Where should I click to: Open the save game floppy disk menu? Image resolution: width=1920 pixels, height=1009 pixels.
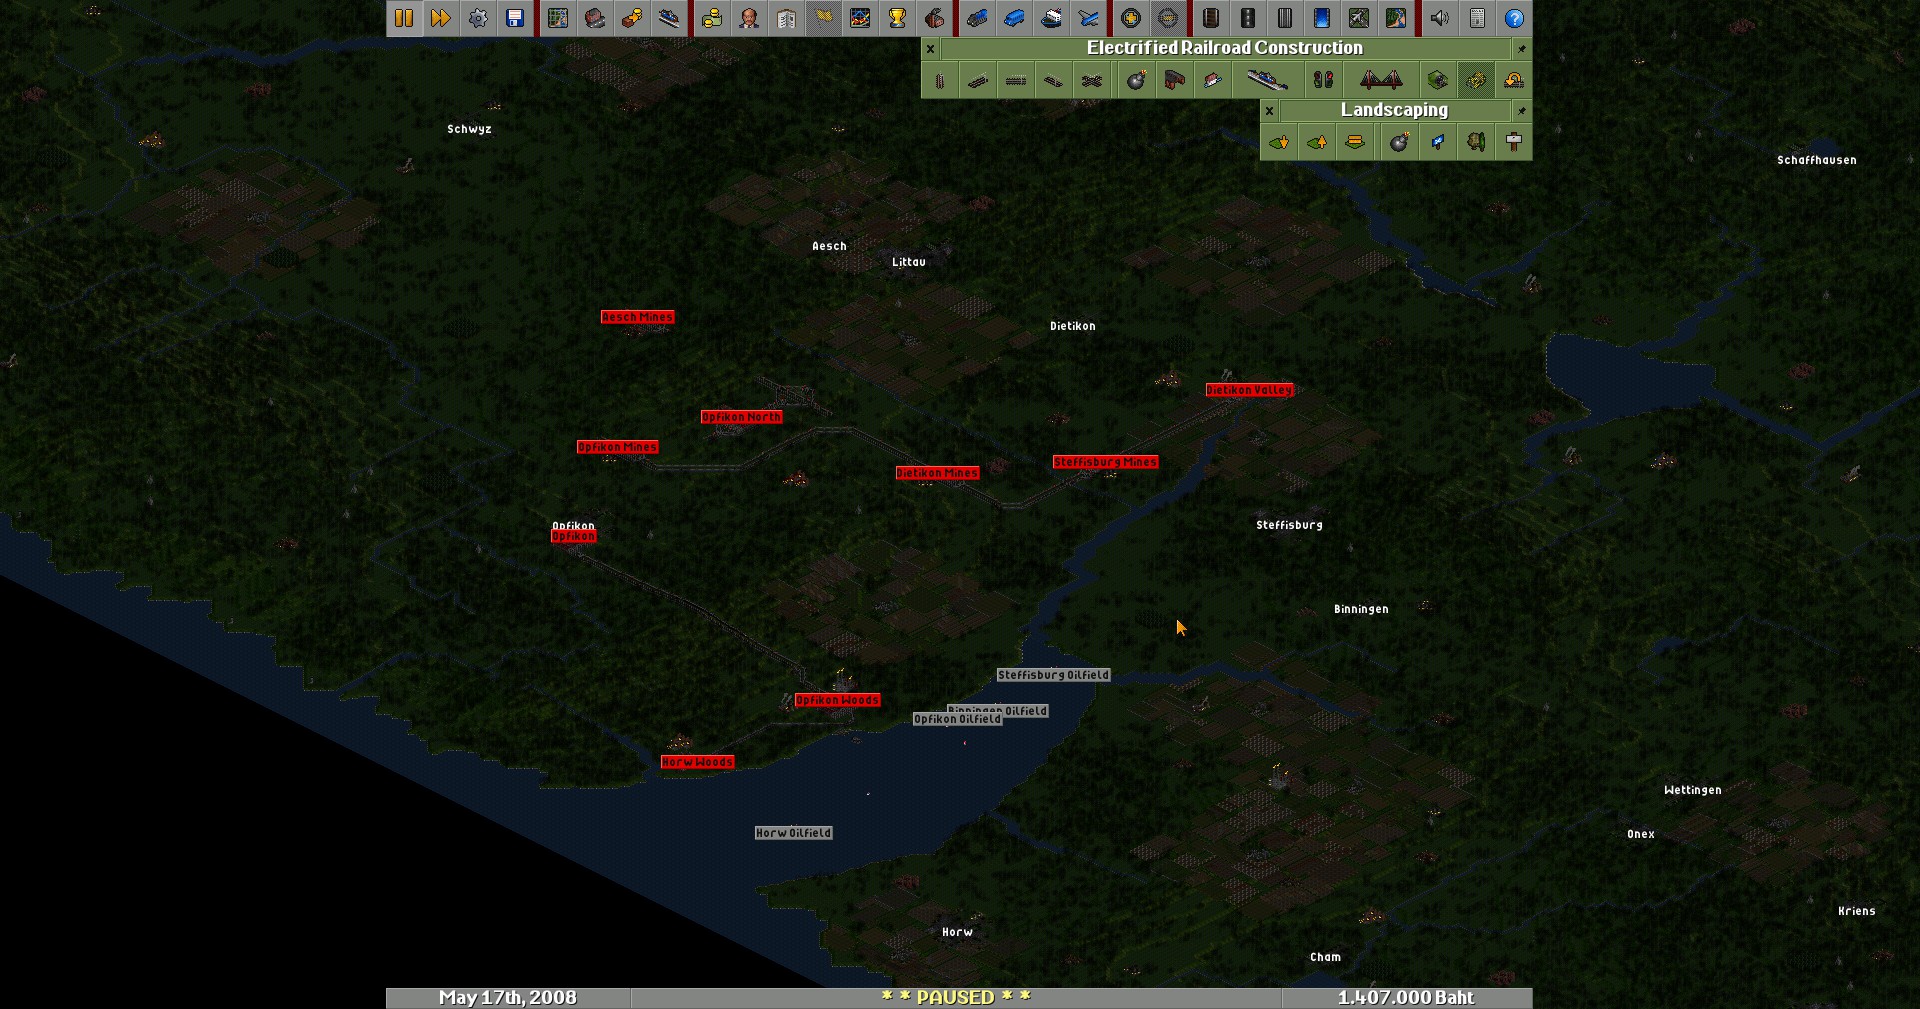click(x=515, y=18)
